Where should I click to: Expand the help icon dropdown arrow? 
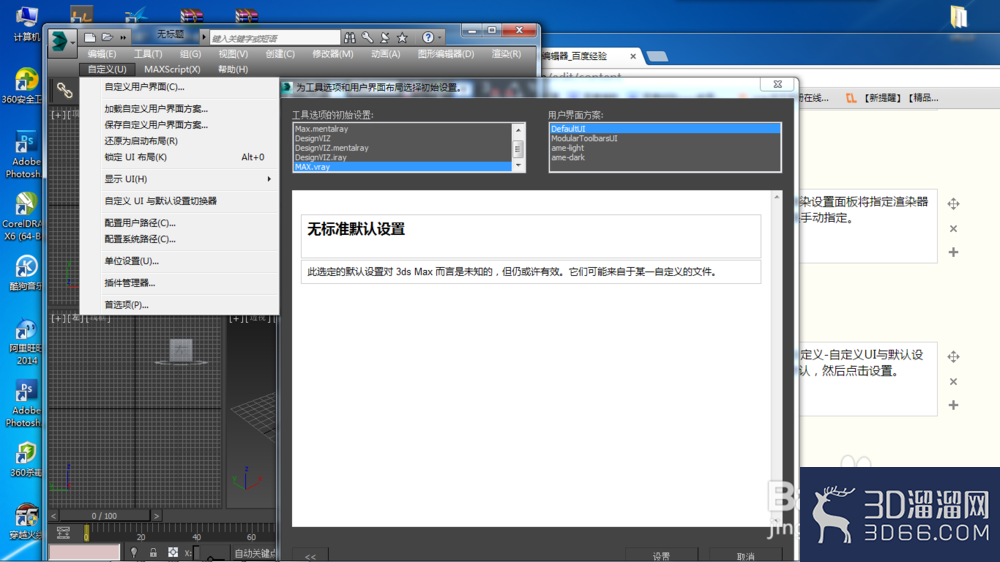pos(439,38)
